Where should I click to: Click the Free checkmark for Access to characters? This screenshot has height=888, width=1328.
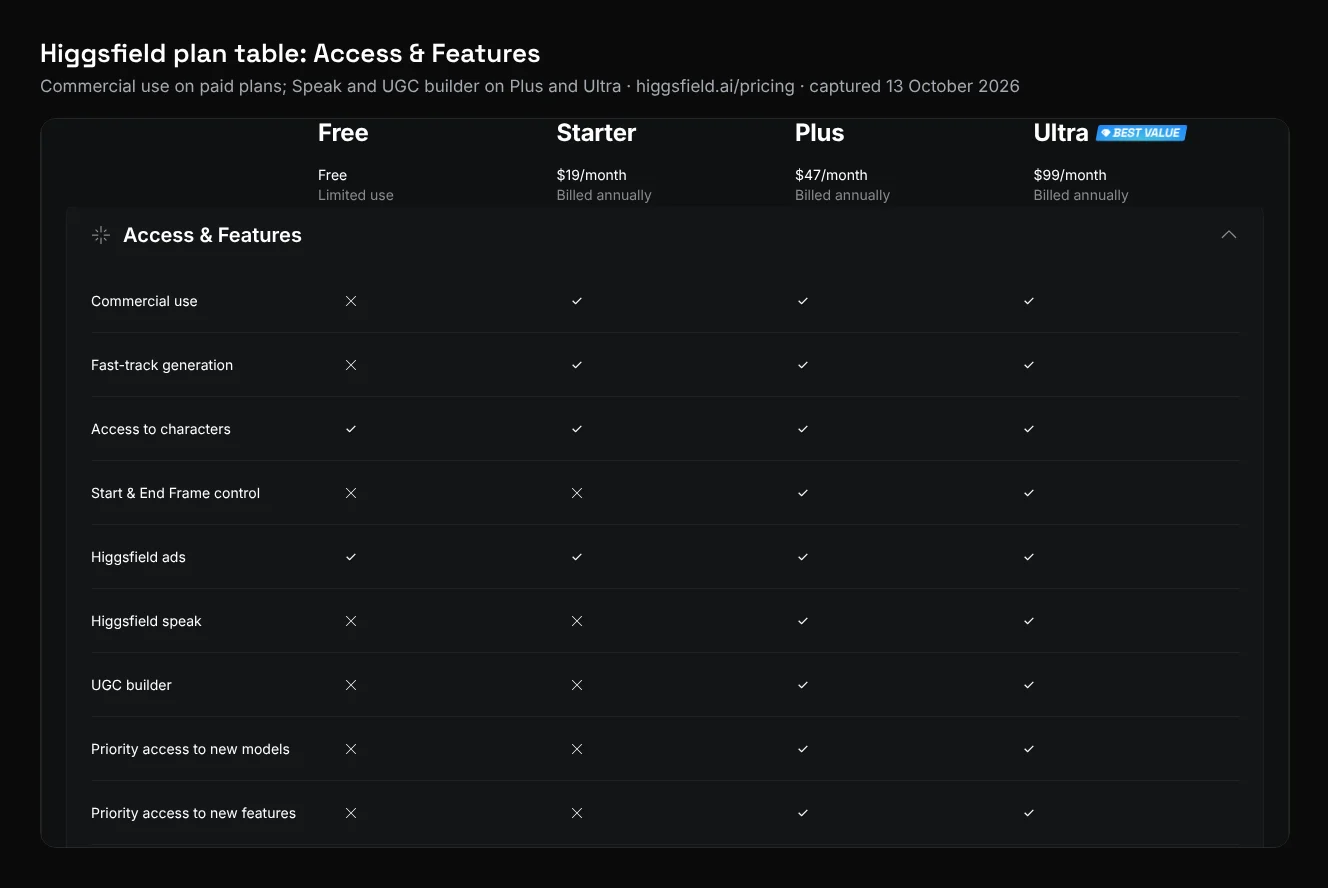pos(351,429)
